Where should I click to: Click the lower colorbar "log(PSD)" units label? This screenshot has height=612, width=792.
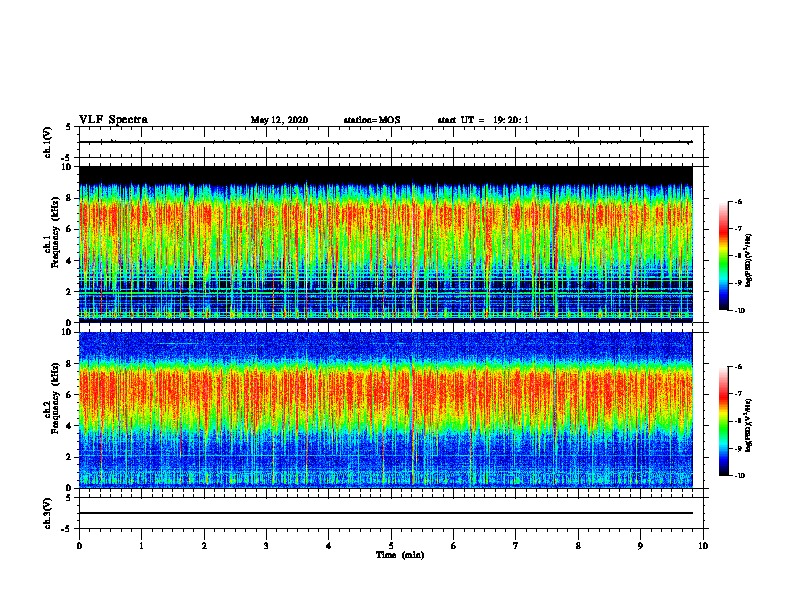click(749, 425)
